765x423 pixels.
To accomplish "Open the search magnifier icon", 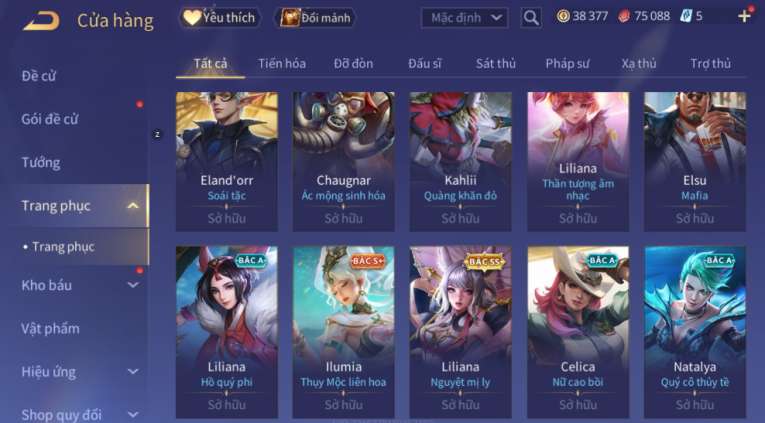I will [531, 18].
